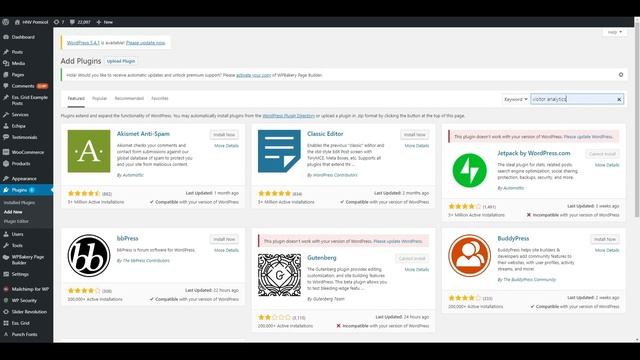
Task: Open Services in the sidebar
Action: tap(20, 115)
